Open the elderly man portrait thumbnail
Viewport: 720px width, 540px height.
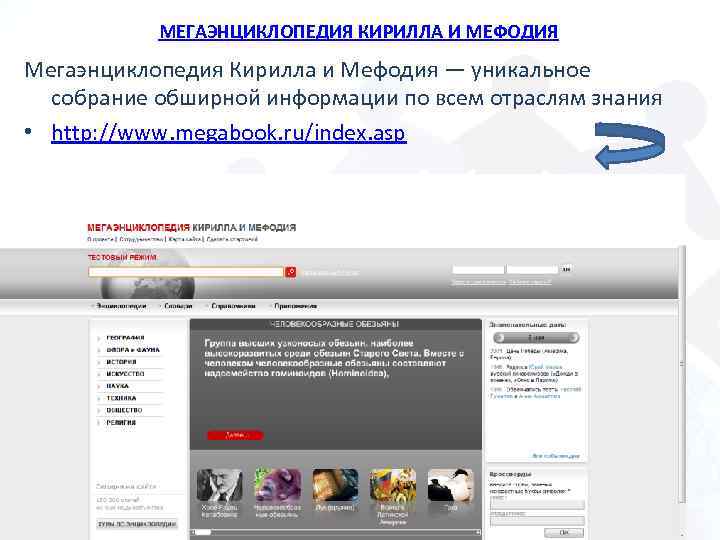[219, 485]
